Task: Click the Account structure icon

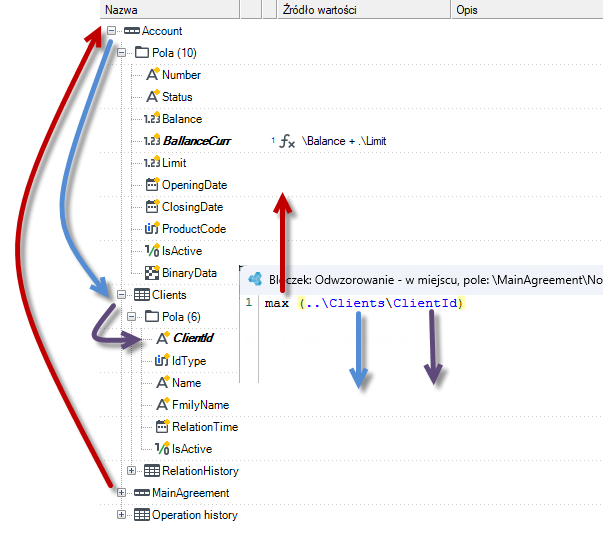Action: (x=132, y=30)
